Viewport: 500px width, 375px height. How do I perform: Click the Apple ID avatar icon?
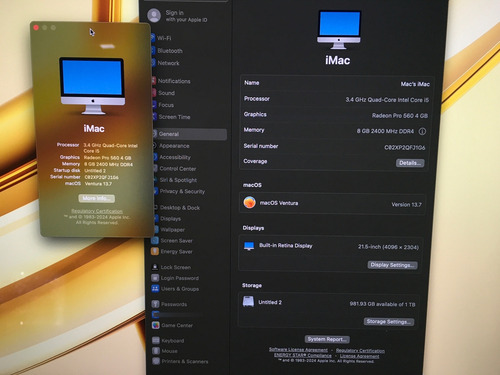[x=154, y=16]
